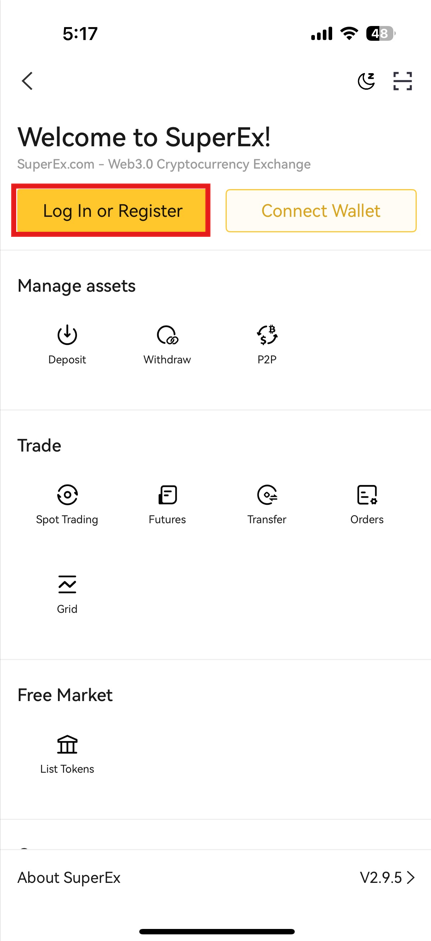Toggle dark mode moon icon
The height and width of the screenshot is (941, 431).
click(x=366, y=80)
